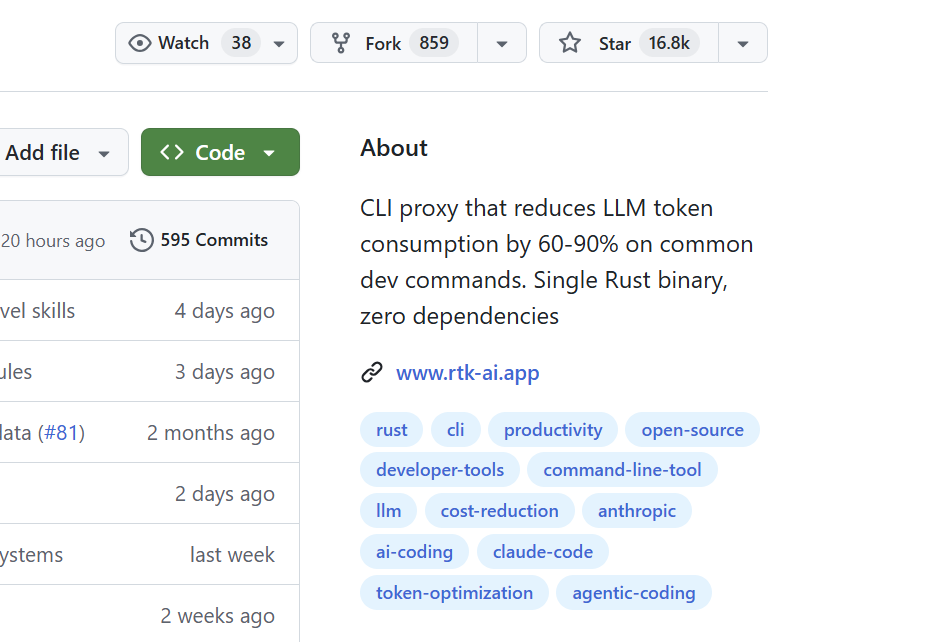
Task: Click the fork count 859
Action: coord(434,43)
